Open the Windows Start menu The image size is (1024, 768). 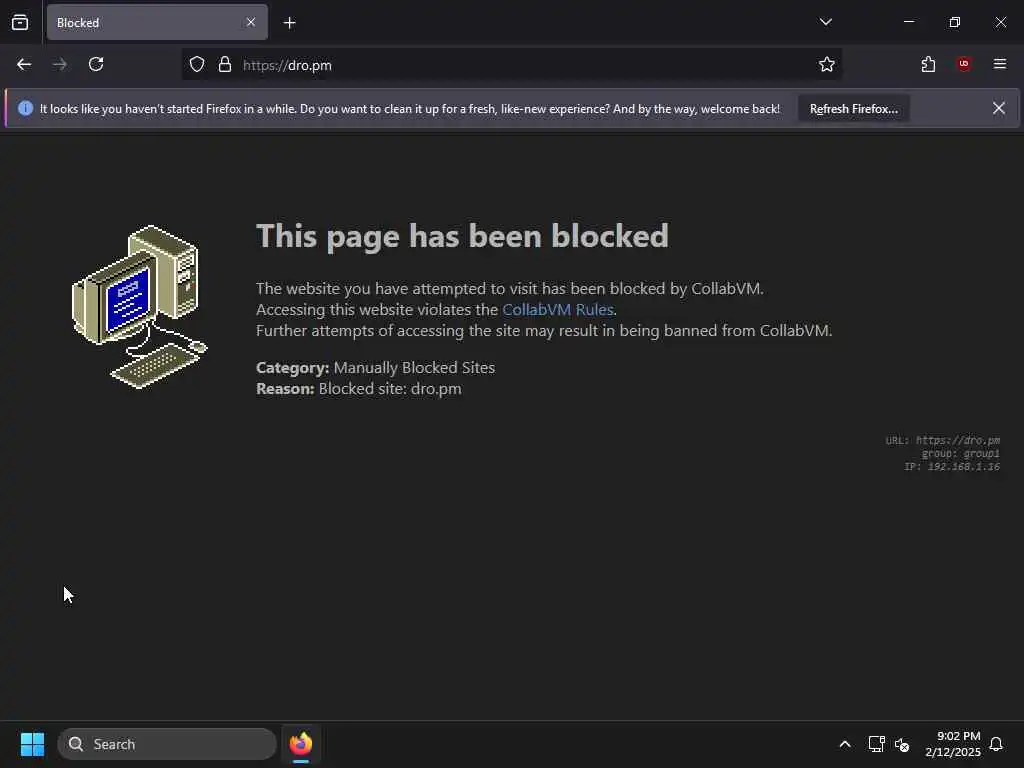(32, 744)
